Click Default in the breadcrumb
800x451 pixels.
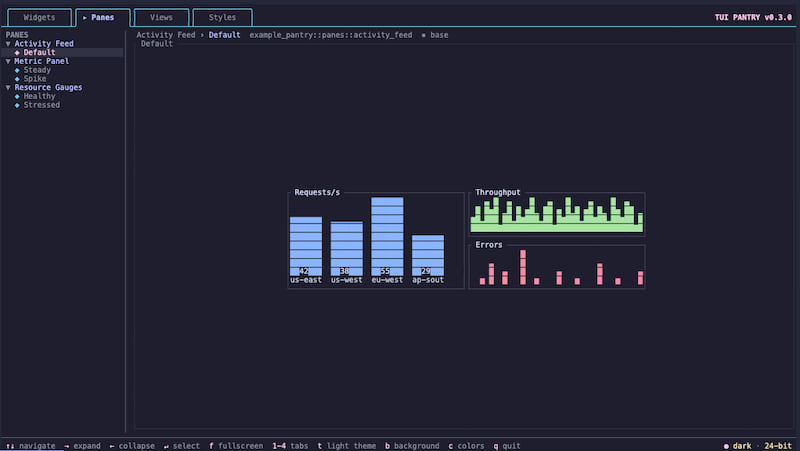pyautogui.click(x=224, y=35)
